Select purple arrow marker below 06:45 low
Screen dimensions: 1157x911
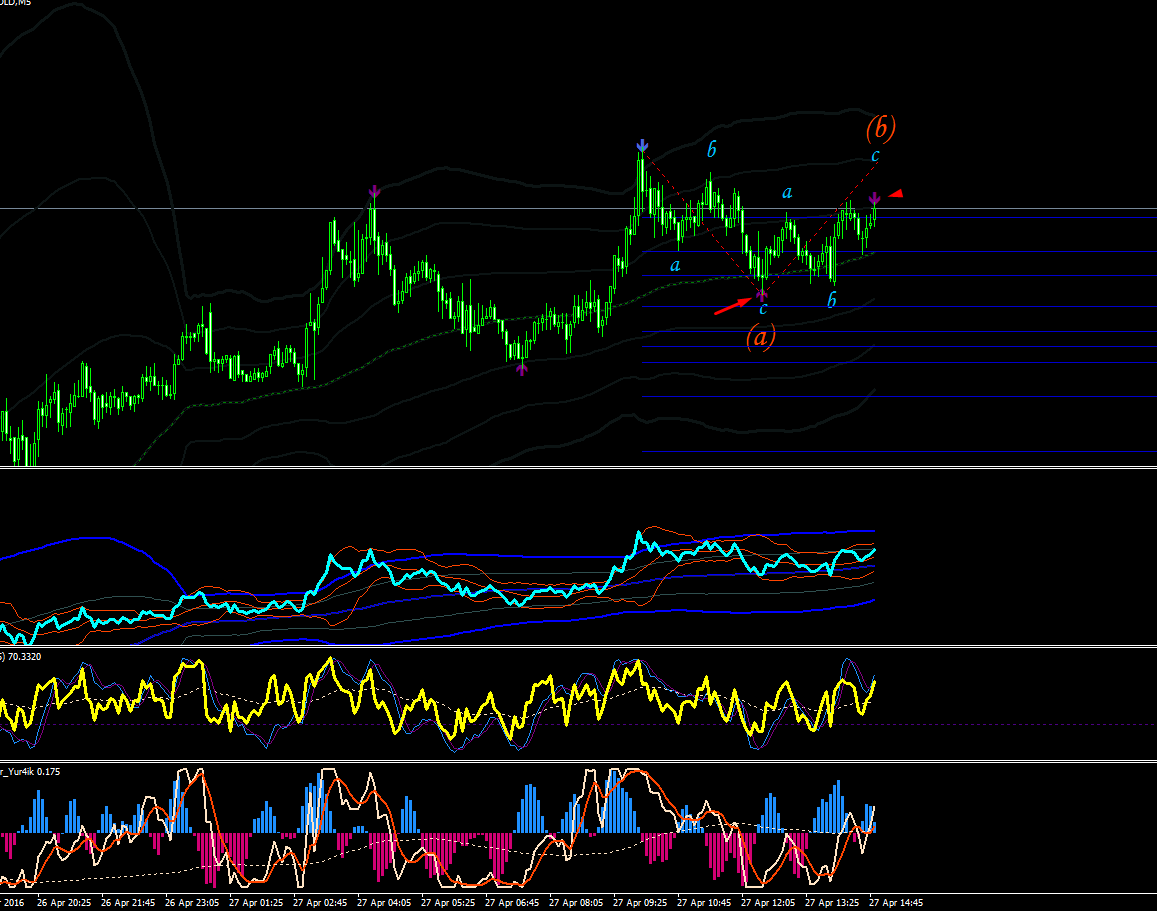[522, 369]
